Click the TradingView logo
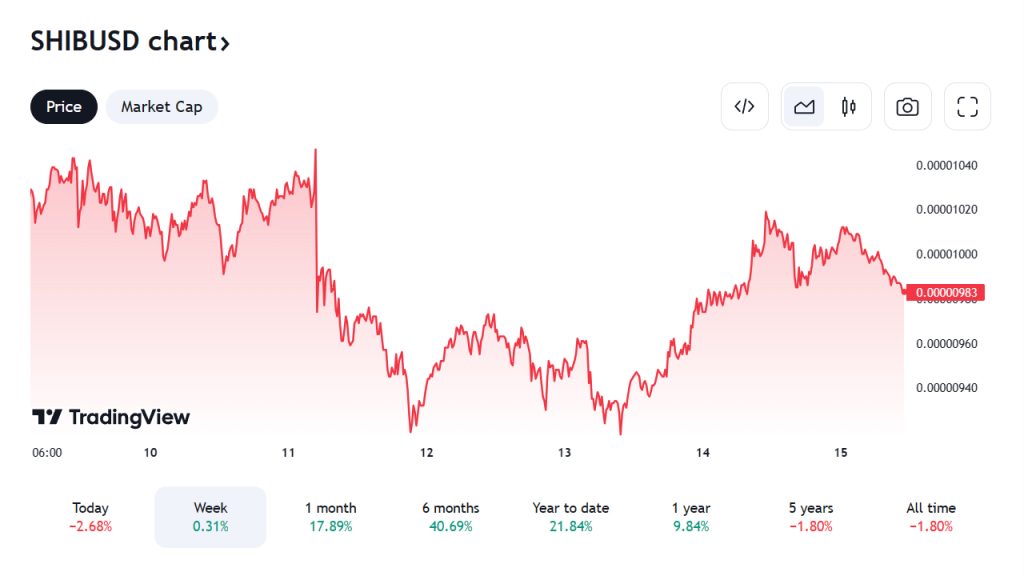Screen dimensions: 1024x576 (x=111, y=417)
